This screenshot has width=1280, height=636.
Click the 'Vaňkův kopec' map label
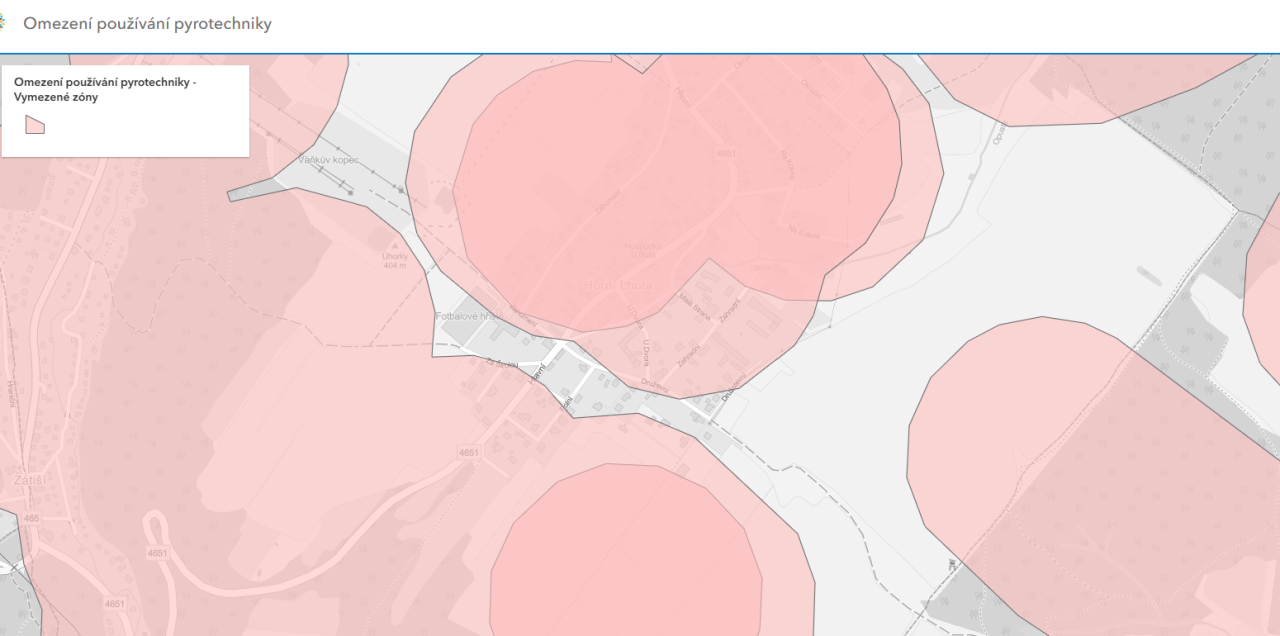[328, 160]
